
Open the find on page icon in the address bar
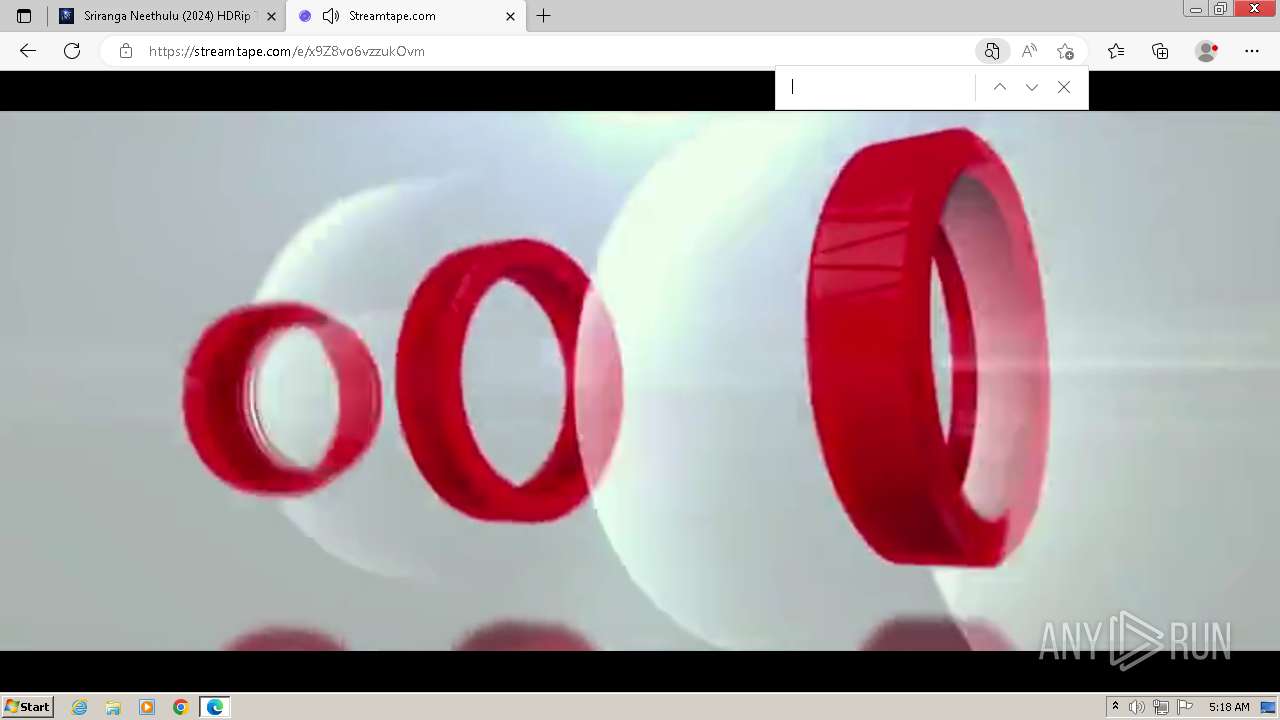991,51
